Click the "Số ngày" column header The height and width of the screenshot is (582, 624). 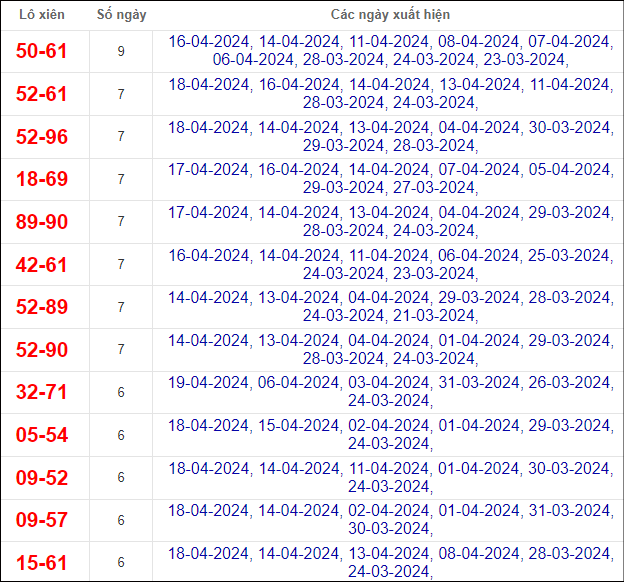[x=120, y=15]
